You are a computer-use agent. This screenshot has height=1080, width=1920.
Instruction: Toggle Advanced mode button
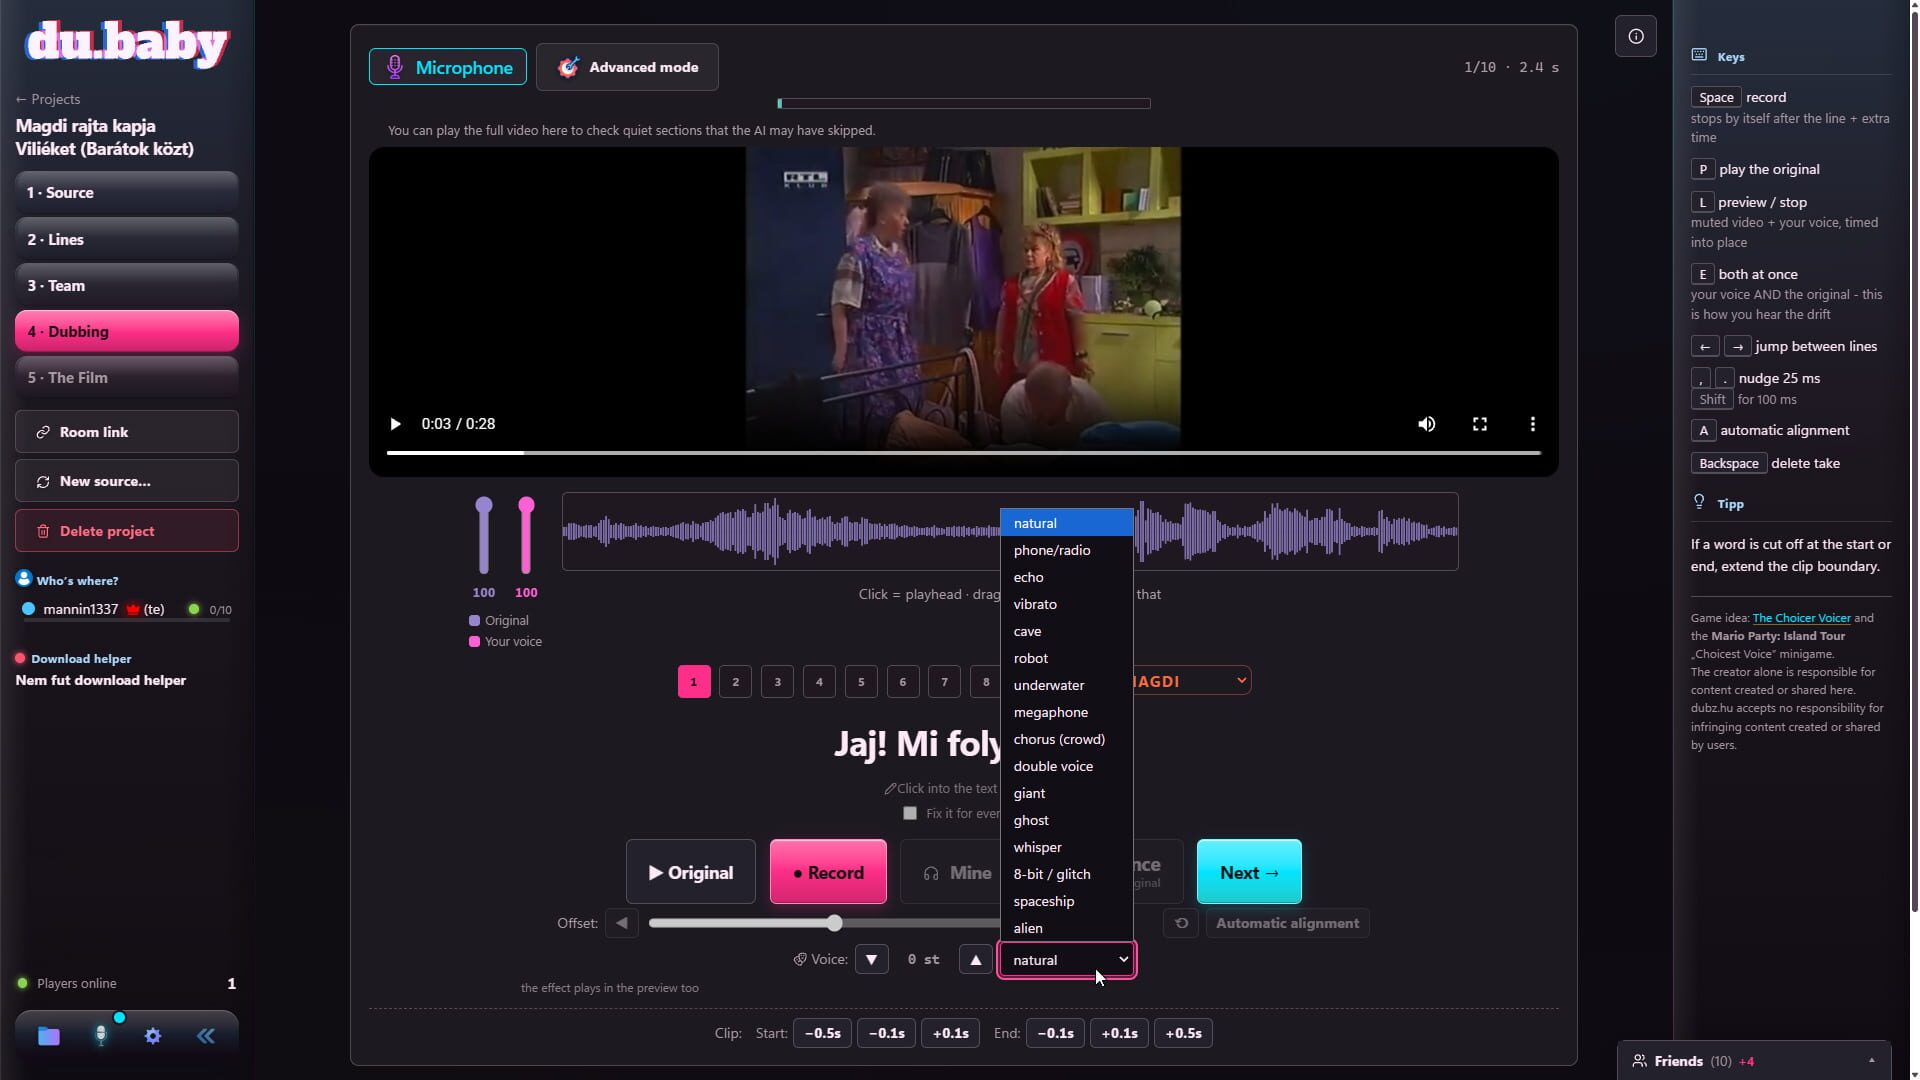click(x=627, y=67)
